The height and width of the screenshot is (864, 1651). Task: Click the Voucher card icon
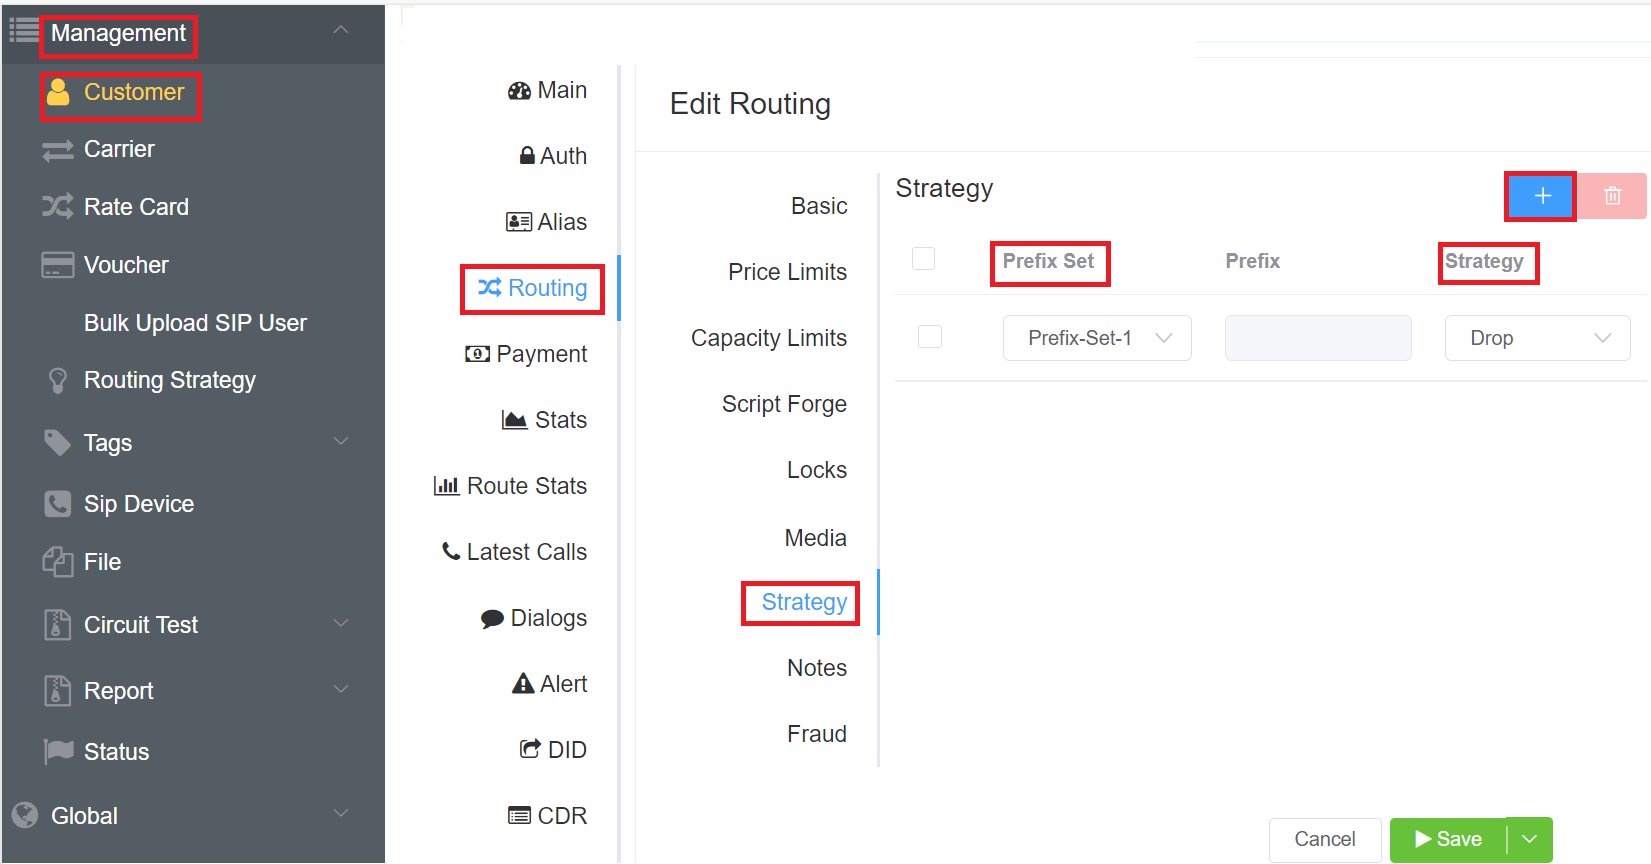pyautogui.click(x=57, y=265)
